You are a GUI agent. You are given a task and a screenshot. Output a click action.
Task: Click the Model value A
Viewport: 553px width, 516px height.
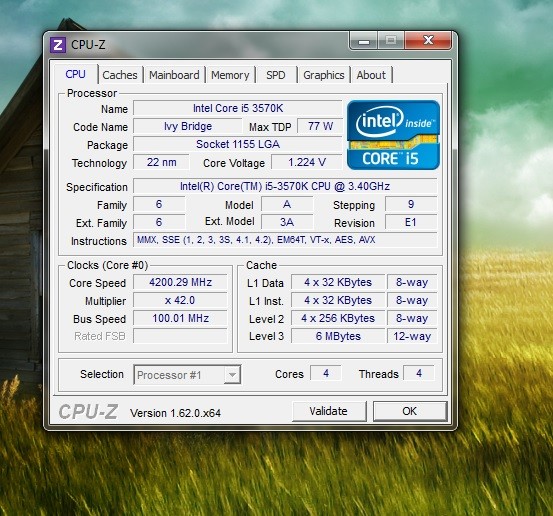point(287,204)
